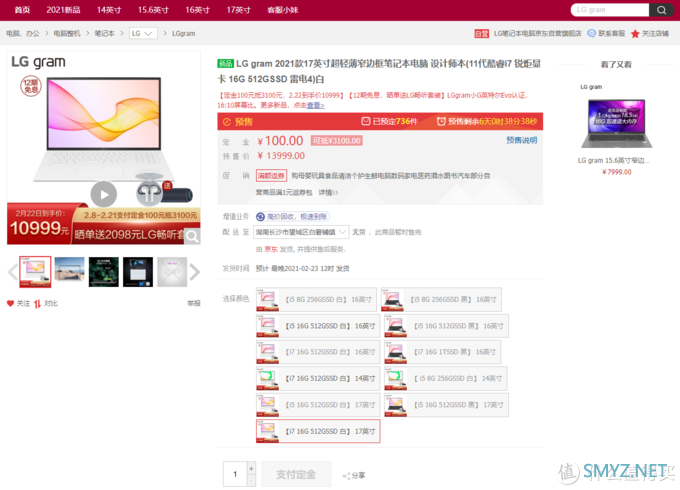Click the heart 关注 favorite icon
The image size is (680, 490).
11,303
